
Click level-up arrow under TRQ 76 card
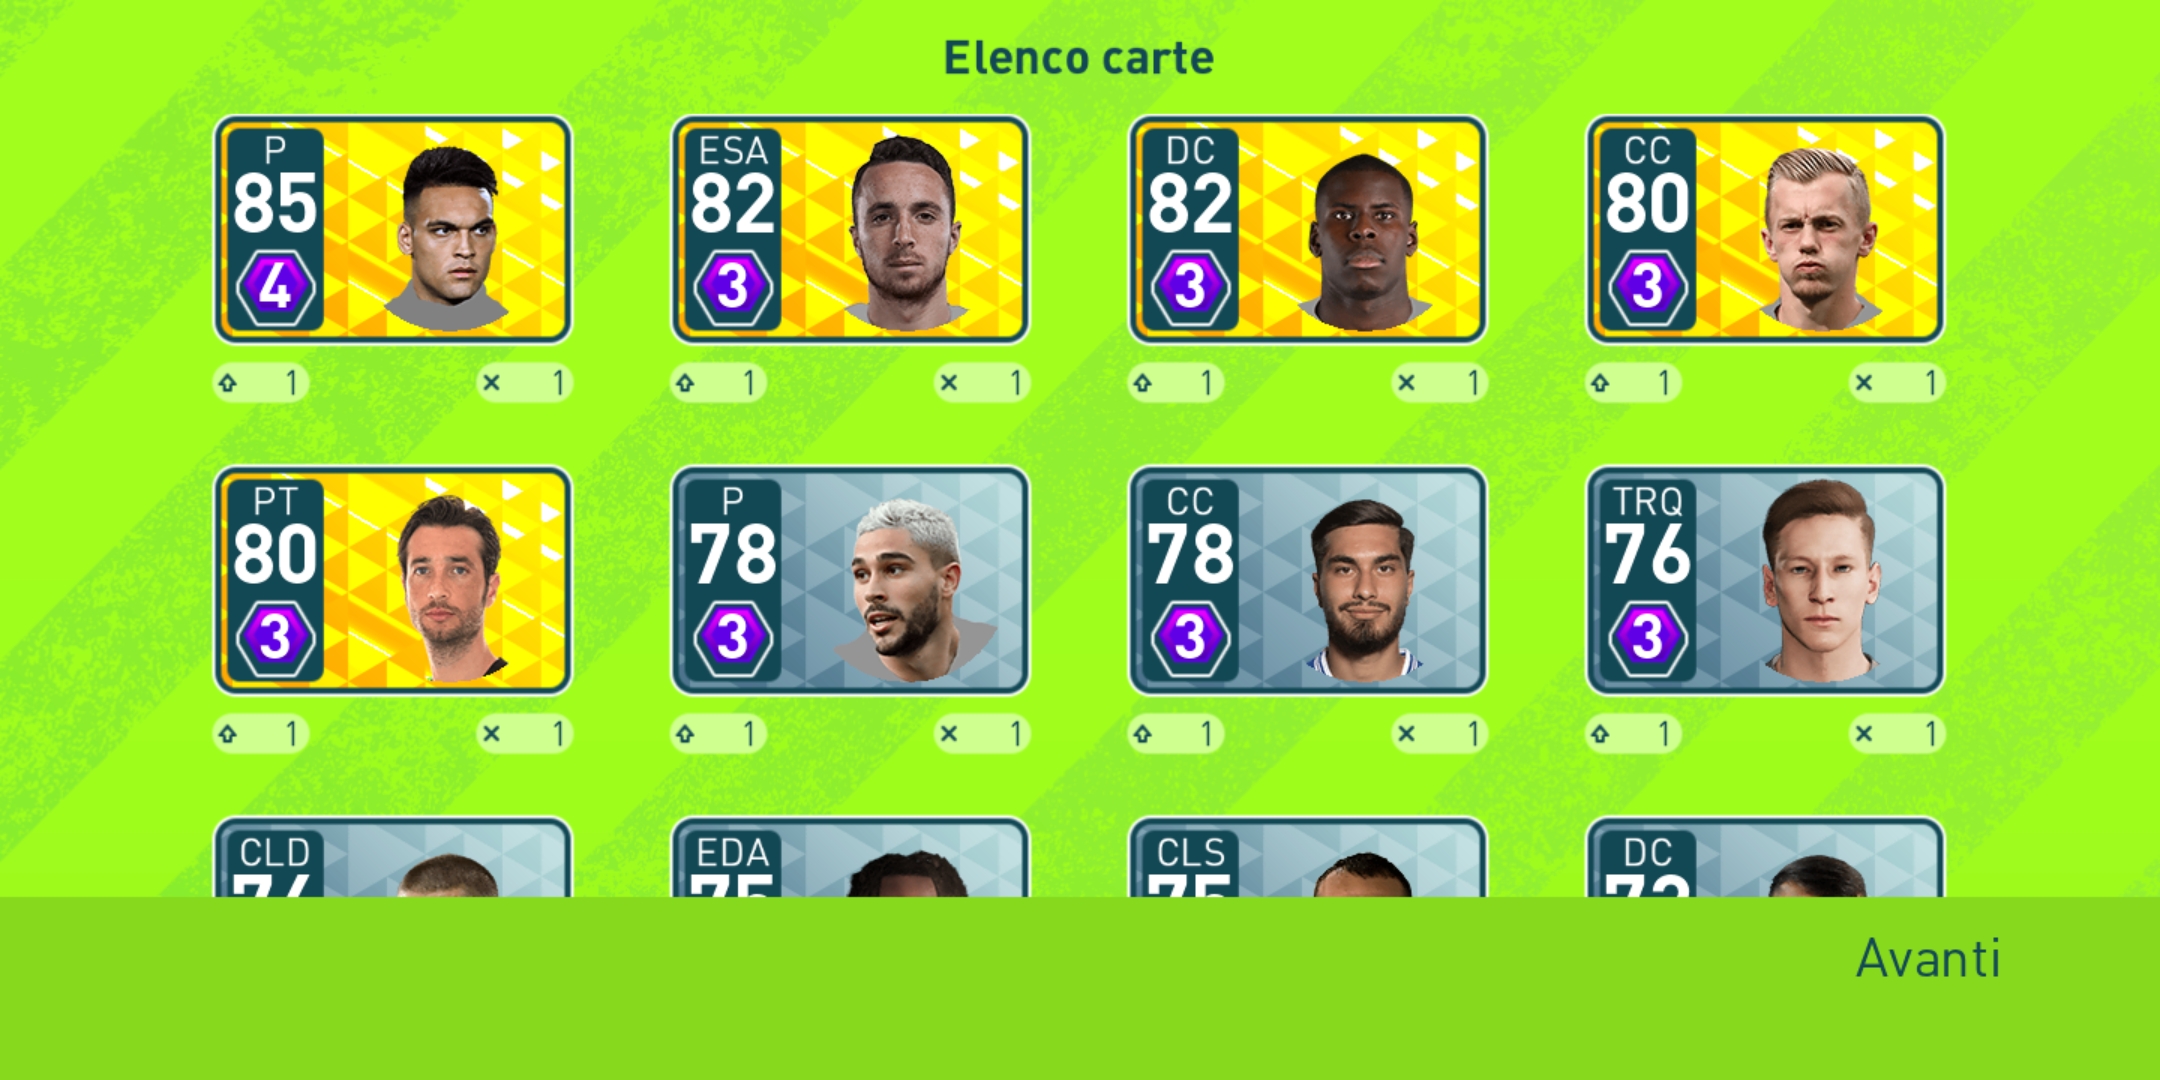pyautogui.click(x=1633, y=734)
